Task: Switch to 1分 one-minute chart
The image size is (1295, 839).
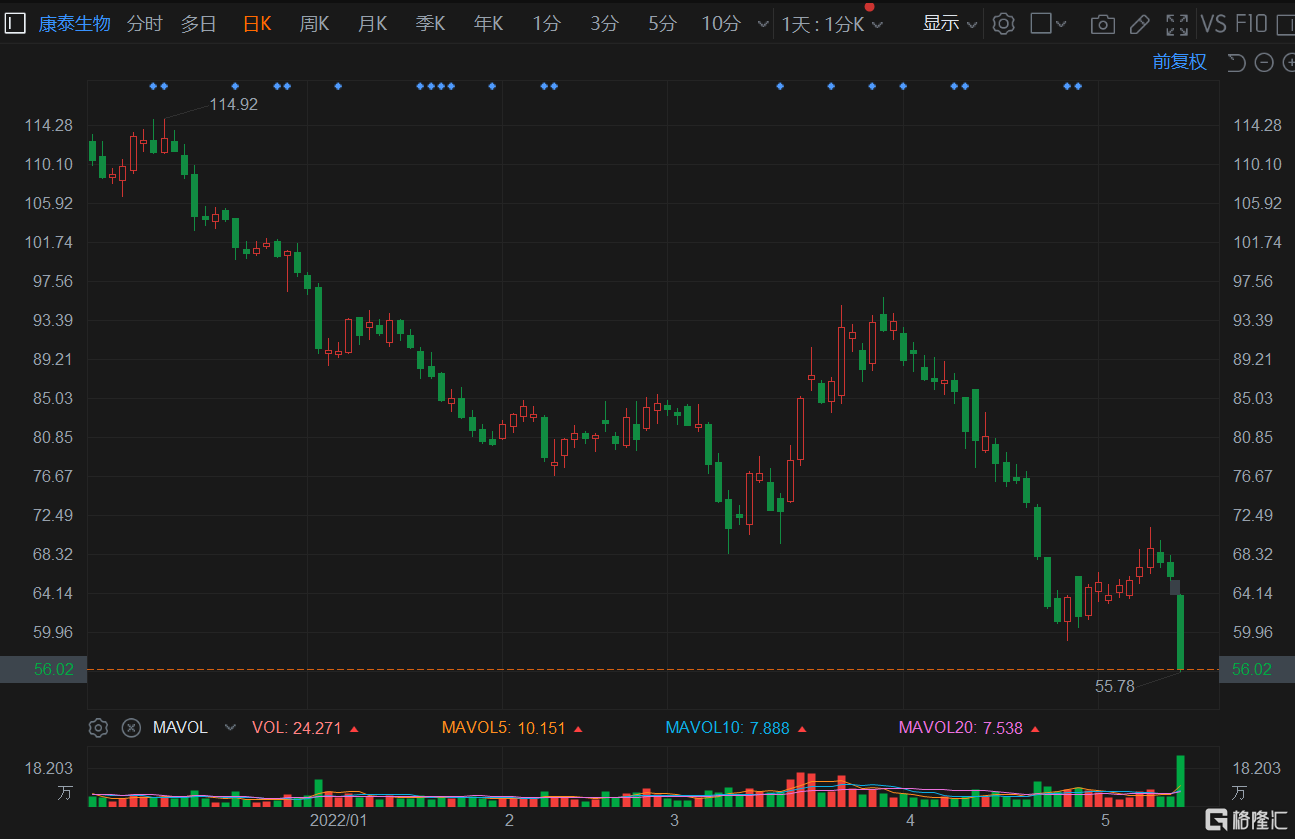Action: click(x=546, y=23)
